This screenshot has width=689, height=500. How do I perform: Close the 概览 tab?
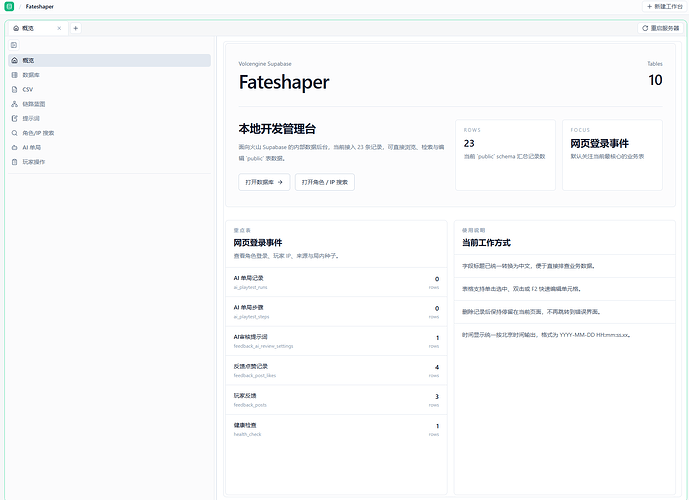click(59, 28)
